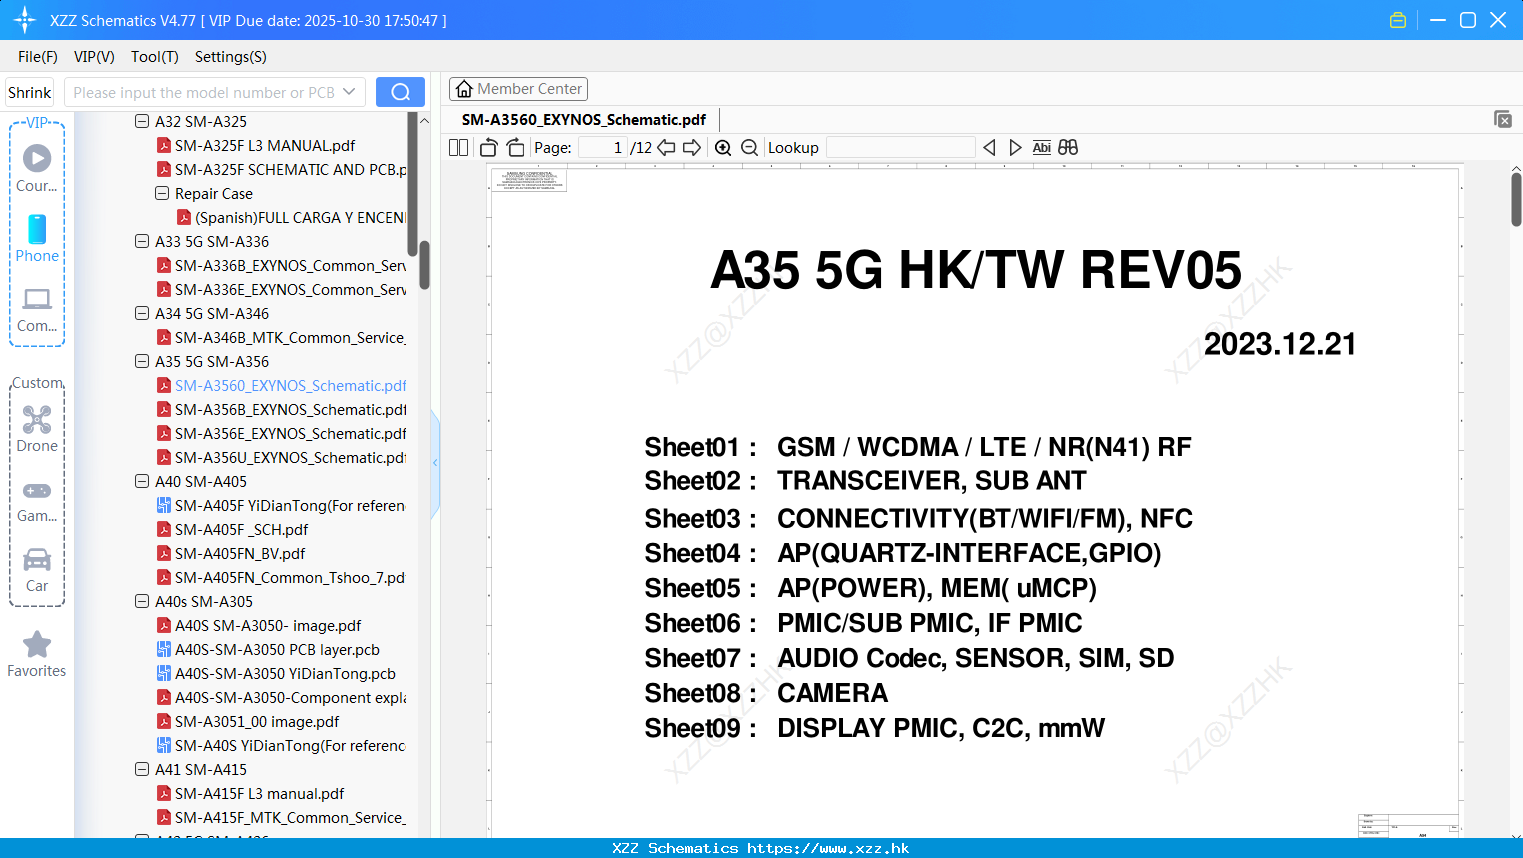Open the Game console category
This screenshot has width=1523, height=858.
tap(37, 501)
